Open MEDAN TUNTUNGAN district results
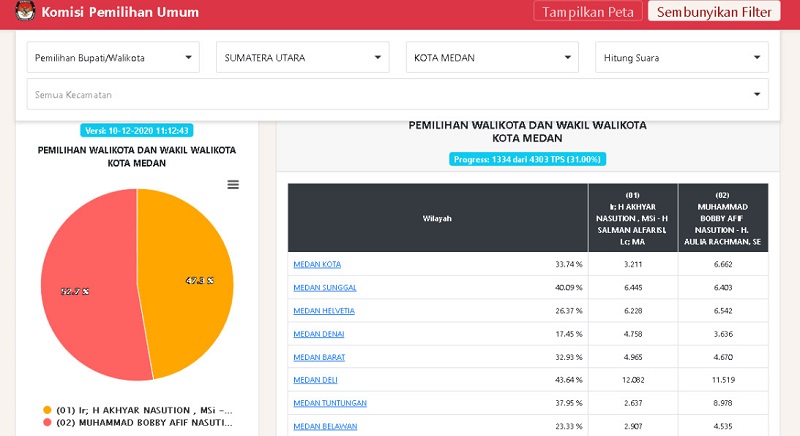This screenshot has width=800, height=436. coord(330,403)
